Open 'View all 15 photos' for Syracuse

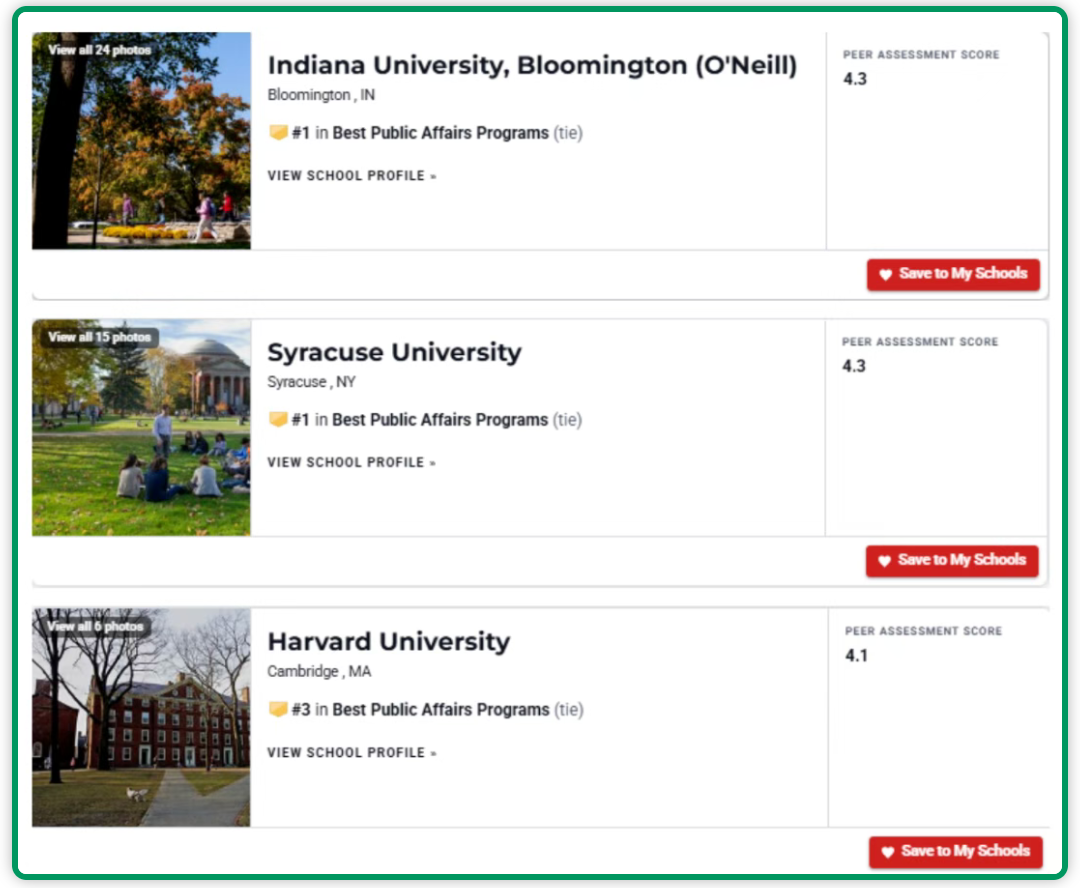click(99, 337)
